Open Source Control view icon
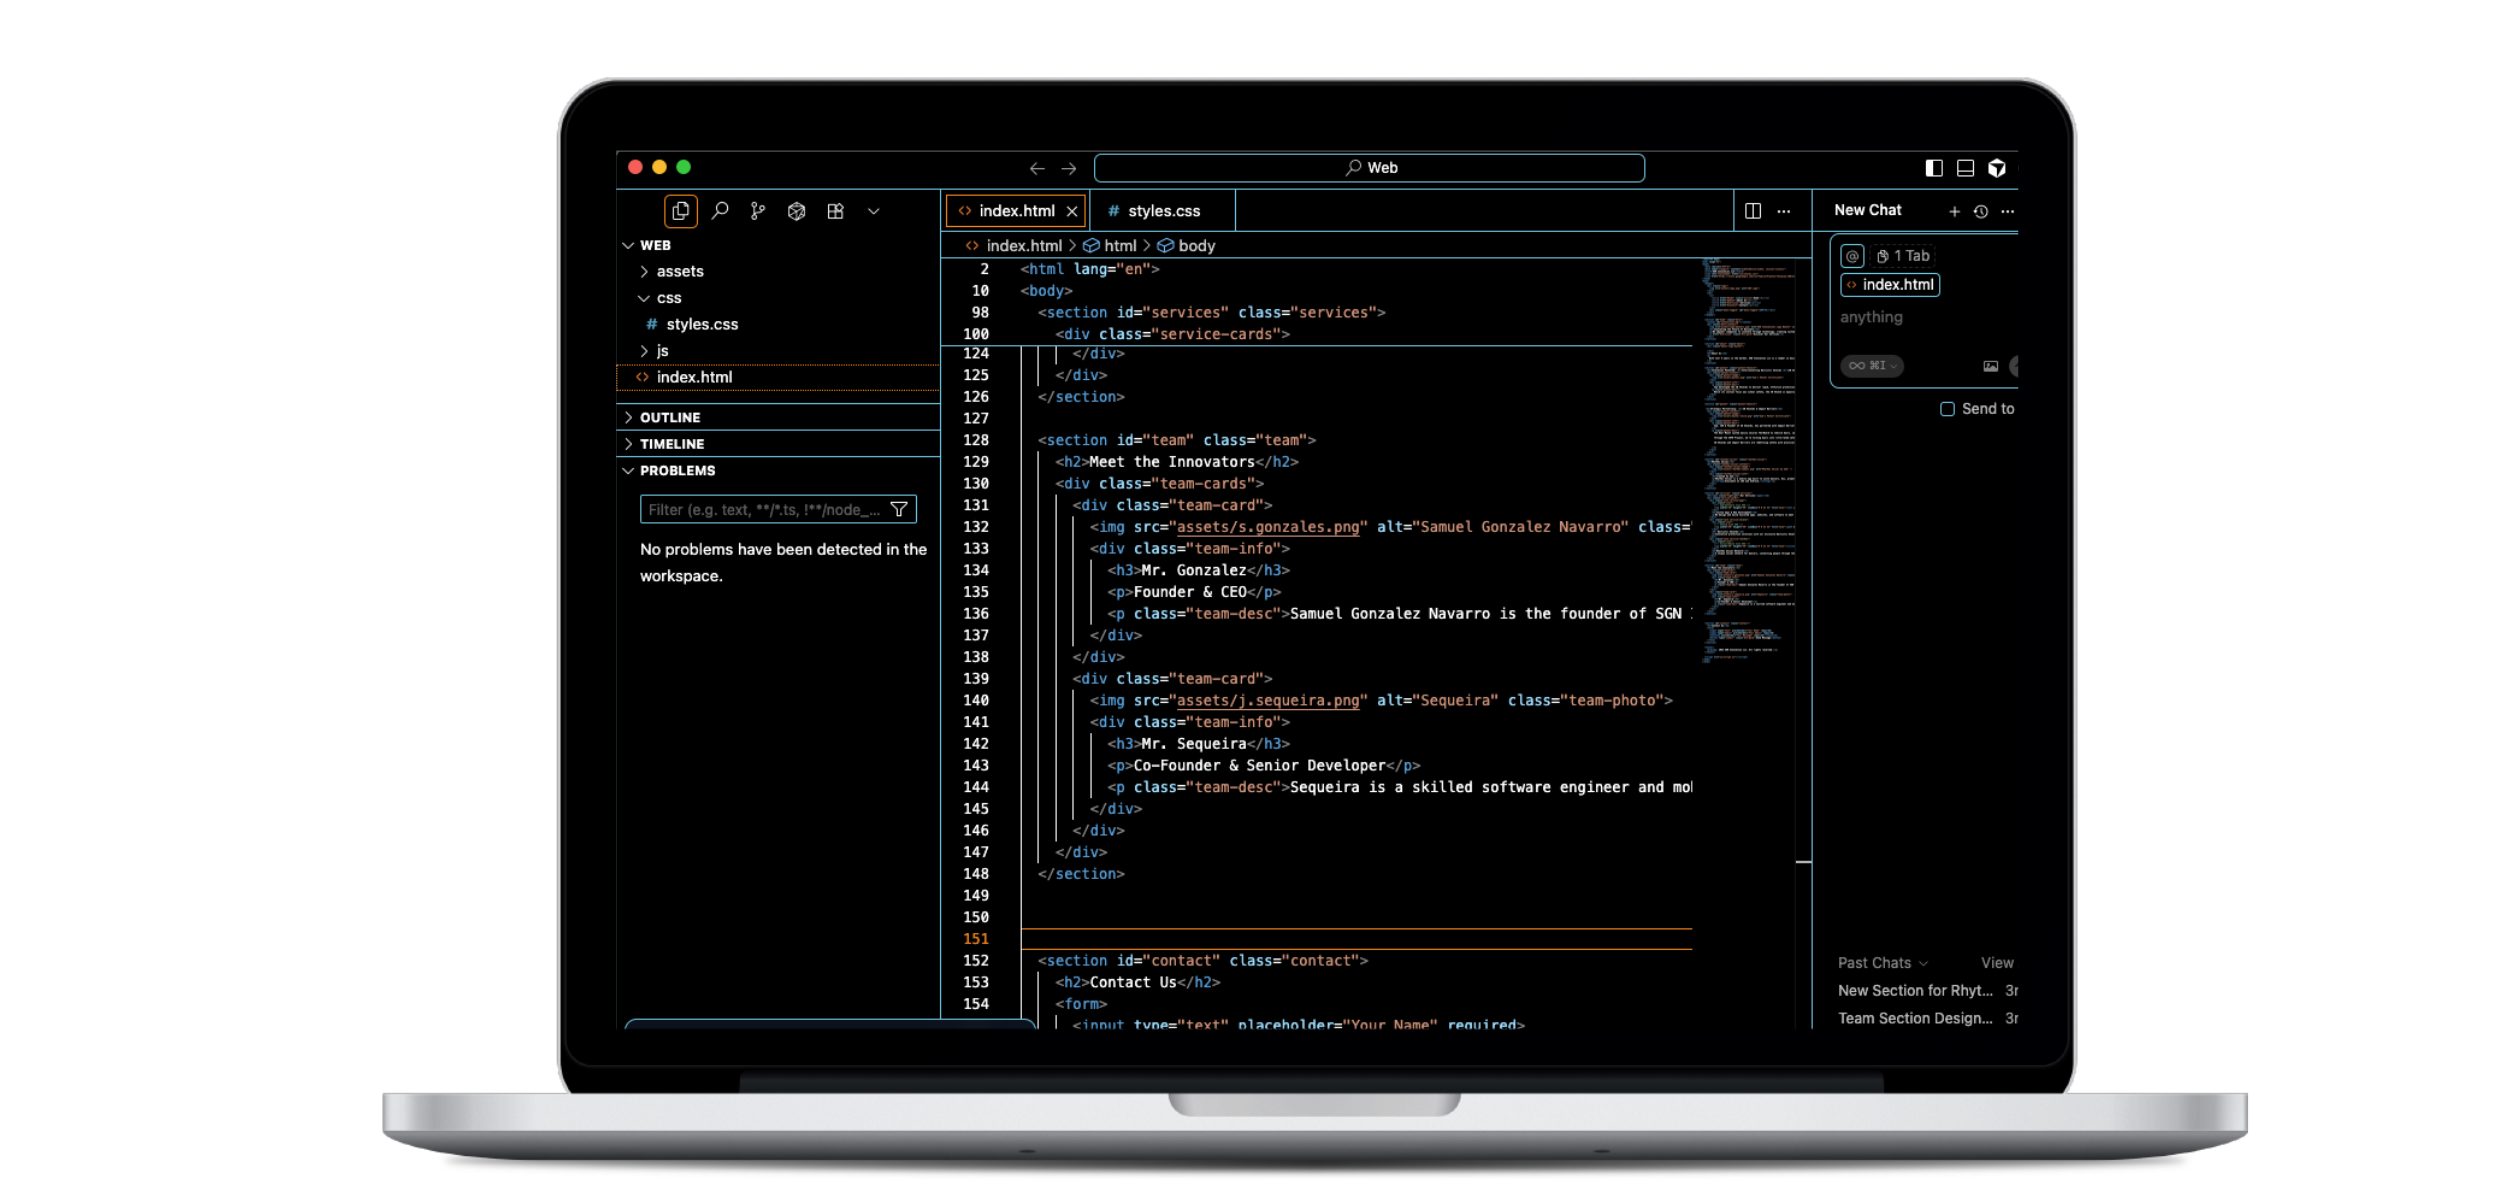The height and width of the screenshot is (1200, 2500). pos(758,211)
